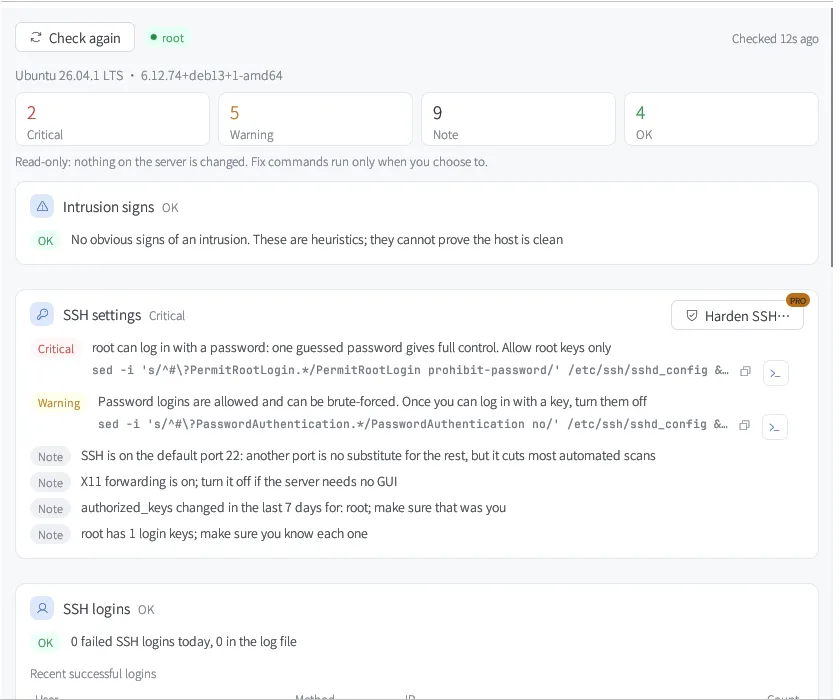Click the SSH settings key icon
The image size is (840, 700).
tap(42, 314)
